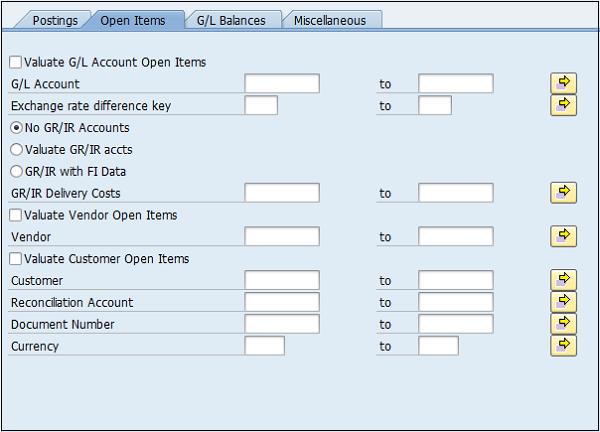Open multiple selection for Document Number
The image size is (600, 432).
click(x=563, y=324)
